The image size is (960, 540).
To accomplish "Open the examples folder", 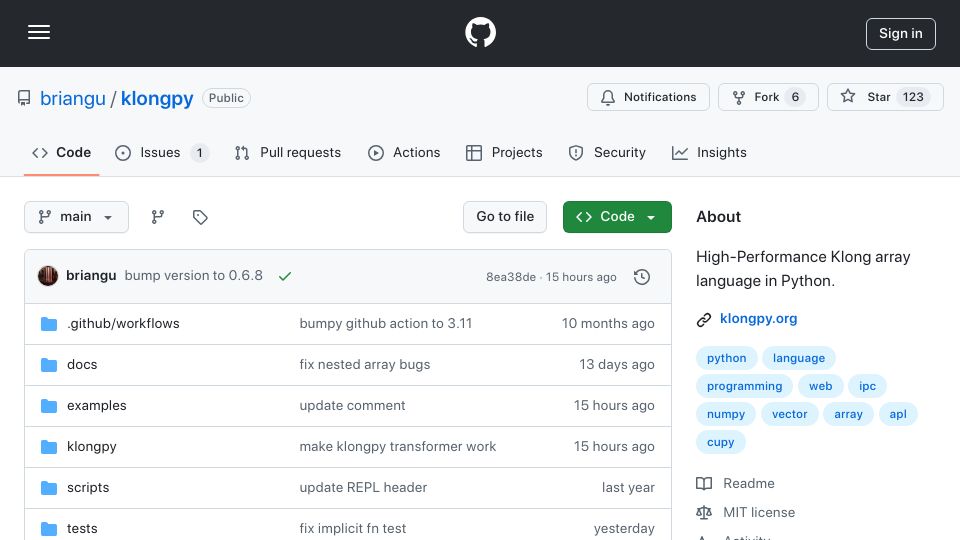I will 97,405.
